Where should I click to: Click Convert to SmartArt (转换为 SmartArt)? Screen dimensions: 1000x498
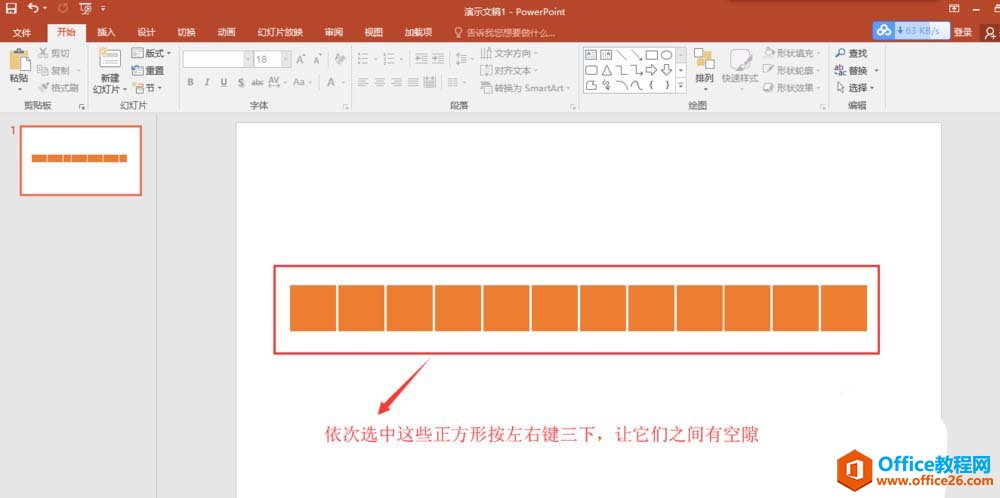click(526, 88)
